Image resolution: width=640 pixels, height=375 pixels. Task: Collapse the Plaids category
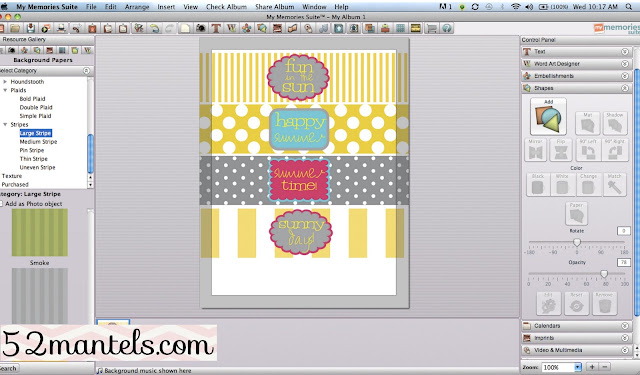tap(5, 90)
